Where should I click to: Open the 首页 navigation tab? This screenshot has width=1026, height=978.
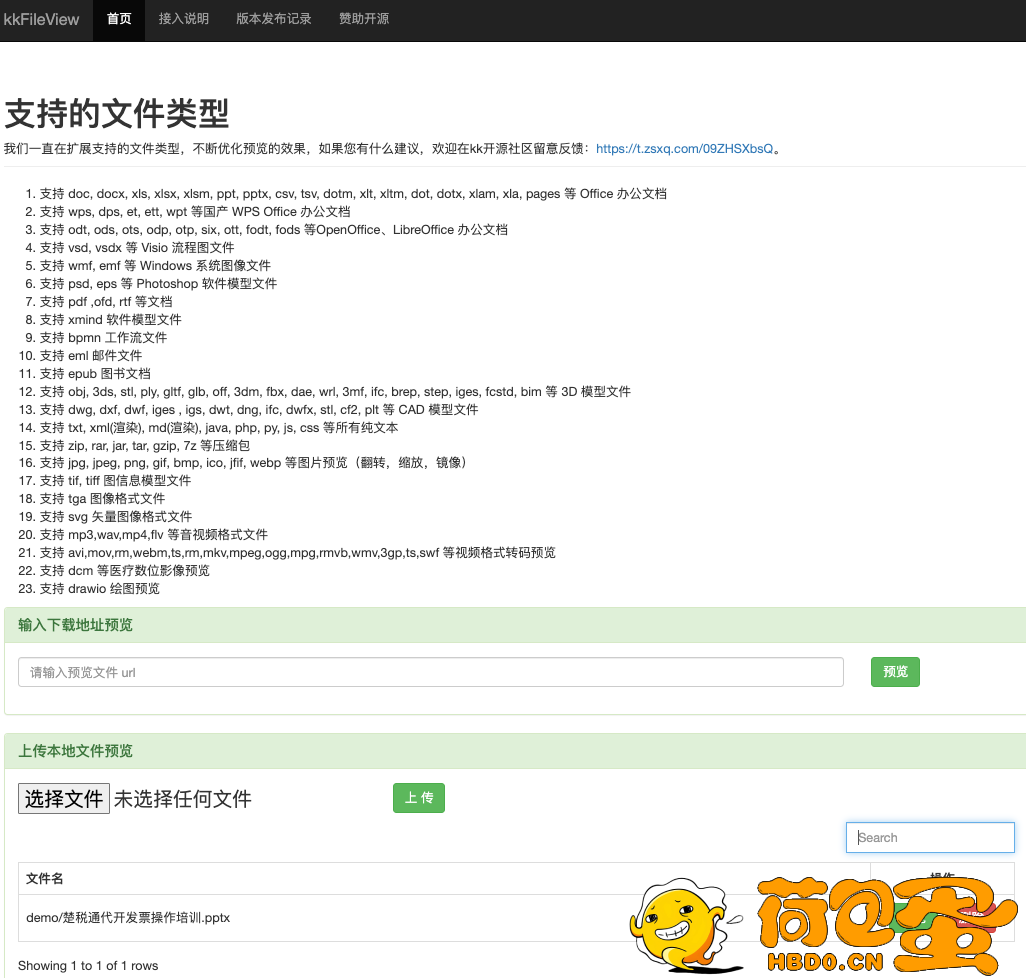point(119,19)
